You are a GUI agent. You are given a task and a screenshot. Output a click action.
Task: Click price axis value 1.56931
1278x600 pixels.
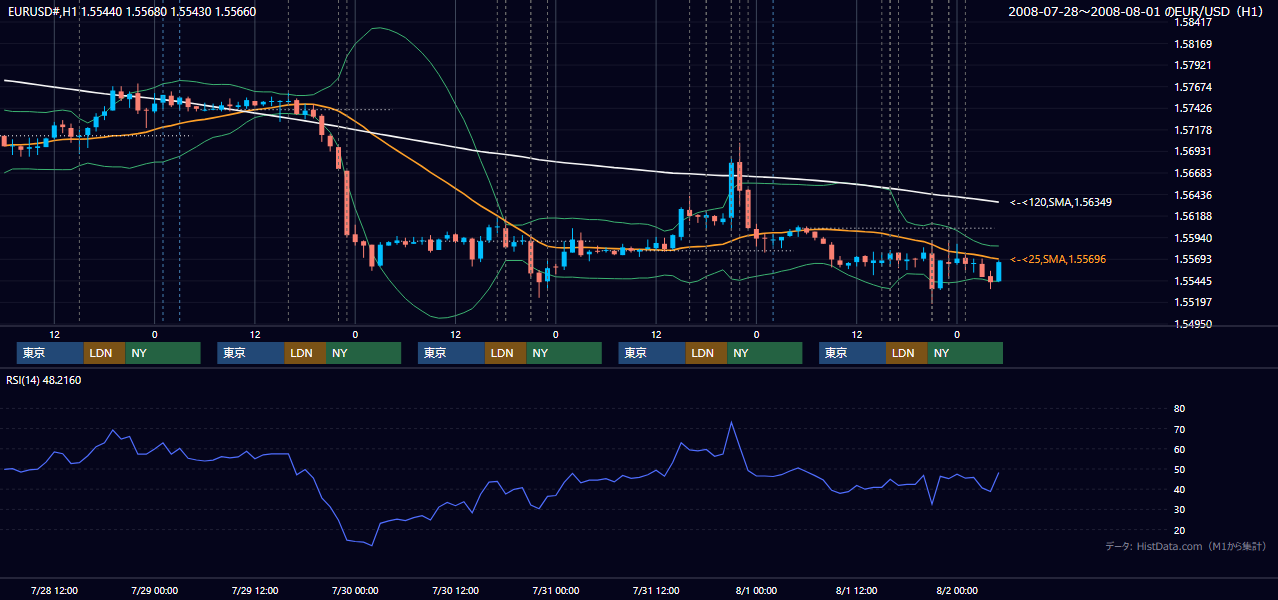pyautogui.click(x=1193, y=151)
